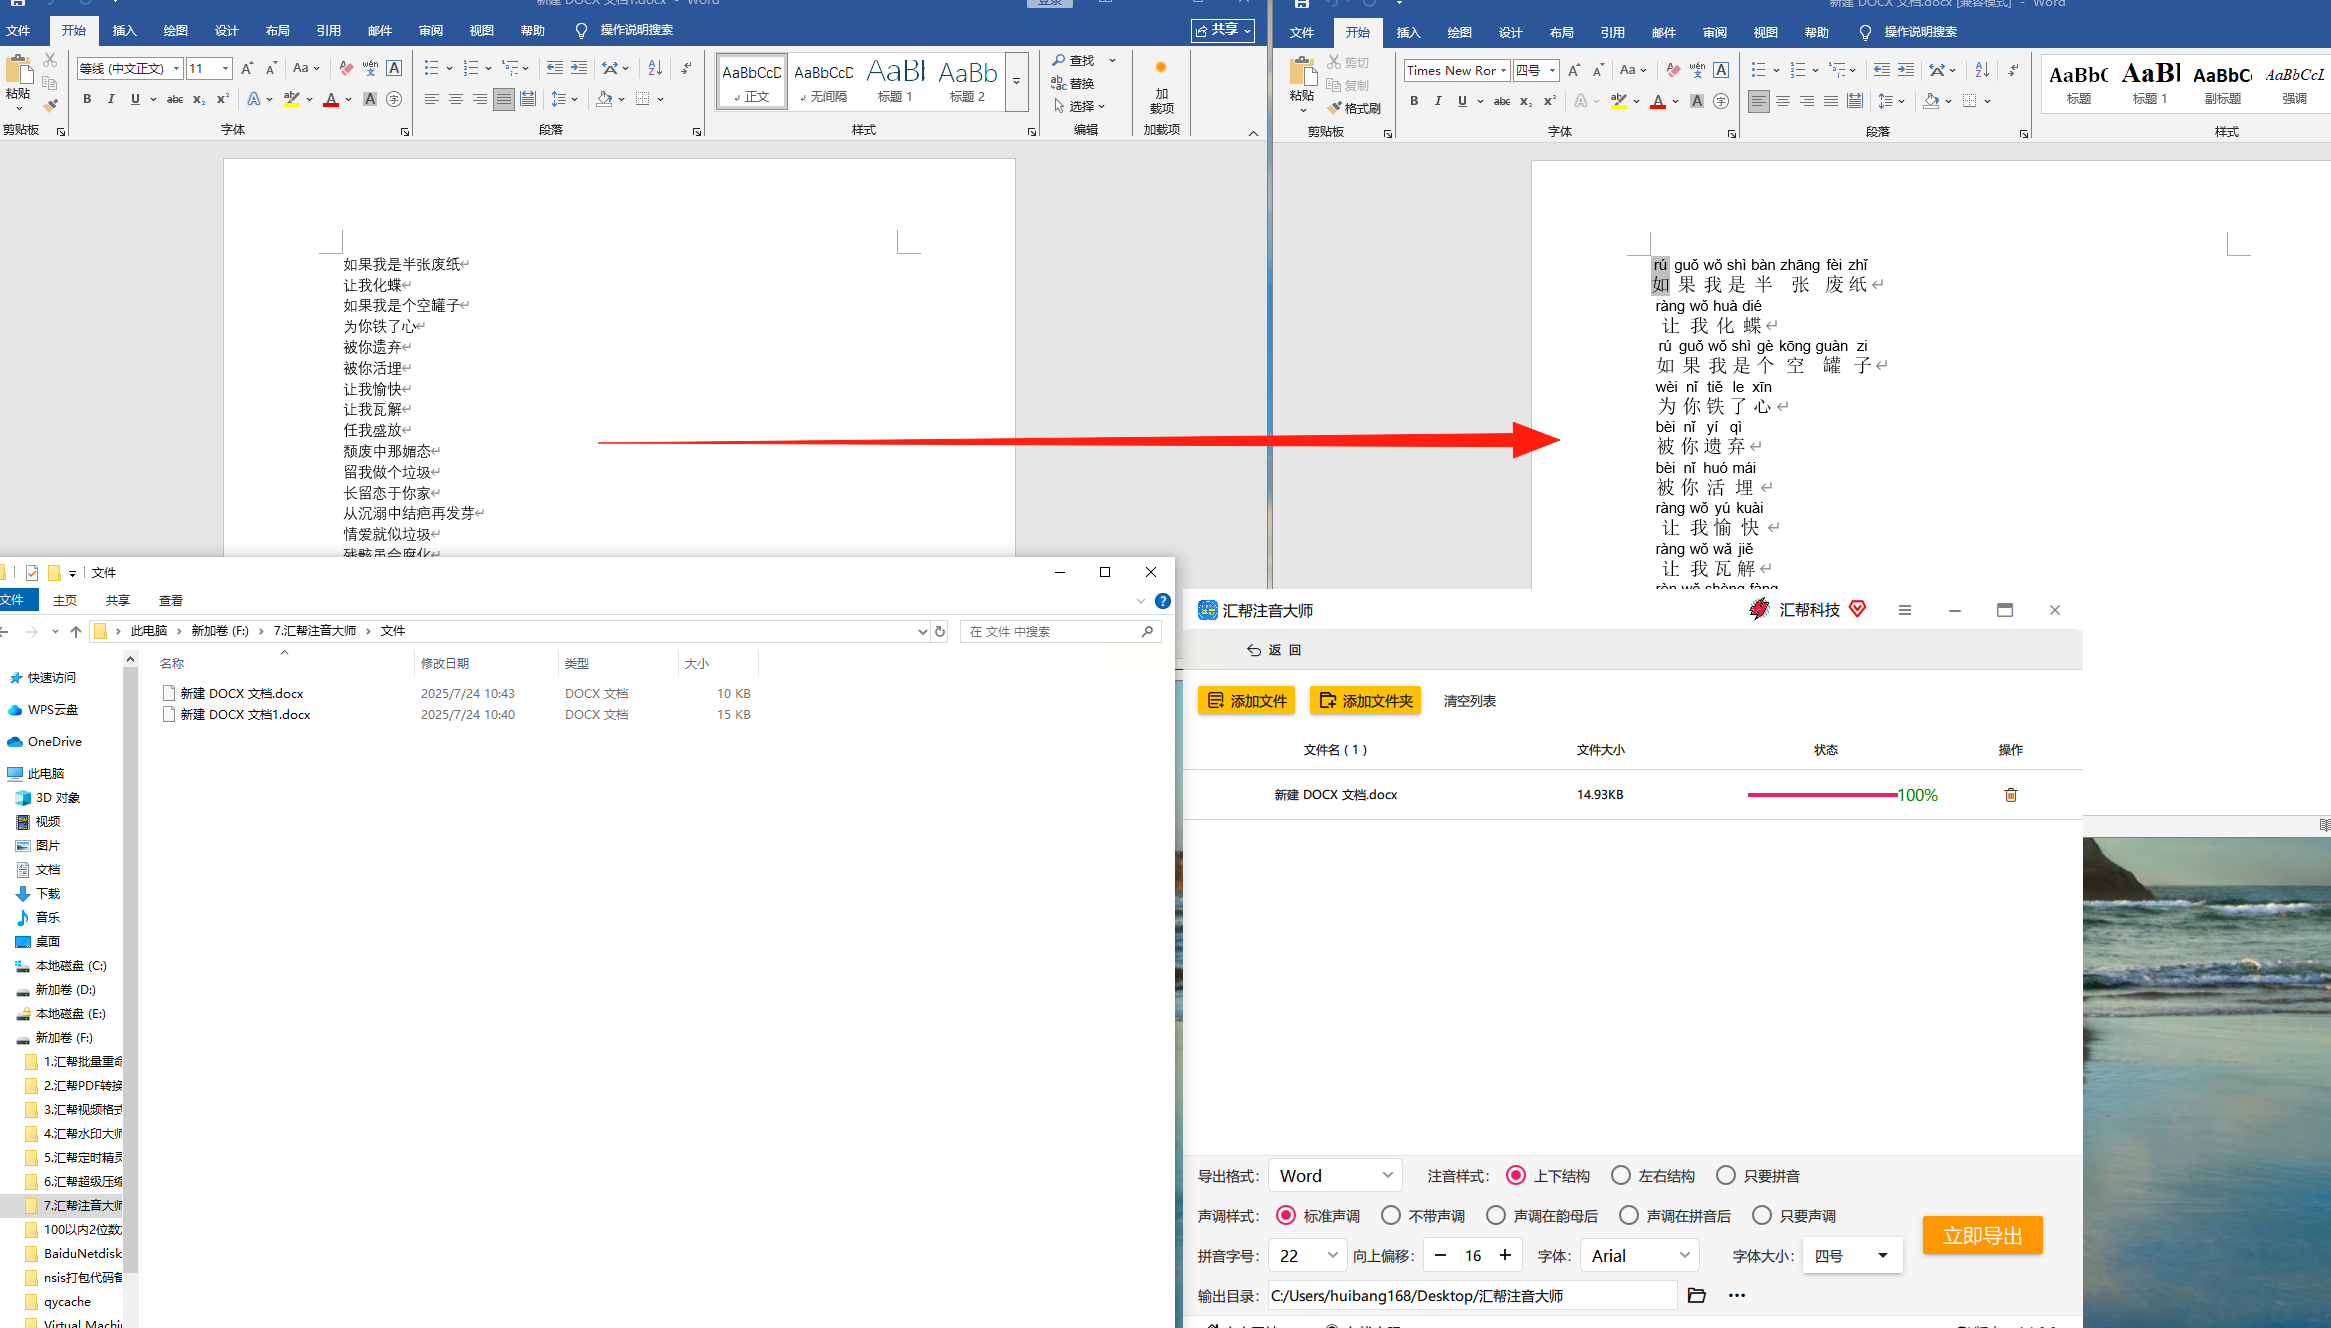The height and width of the screenshot is (1328, 2331).
Task: Switch to the 查看 tab in Explorer
Action: point(171,600)
